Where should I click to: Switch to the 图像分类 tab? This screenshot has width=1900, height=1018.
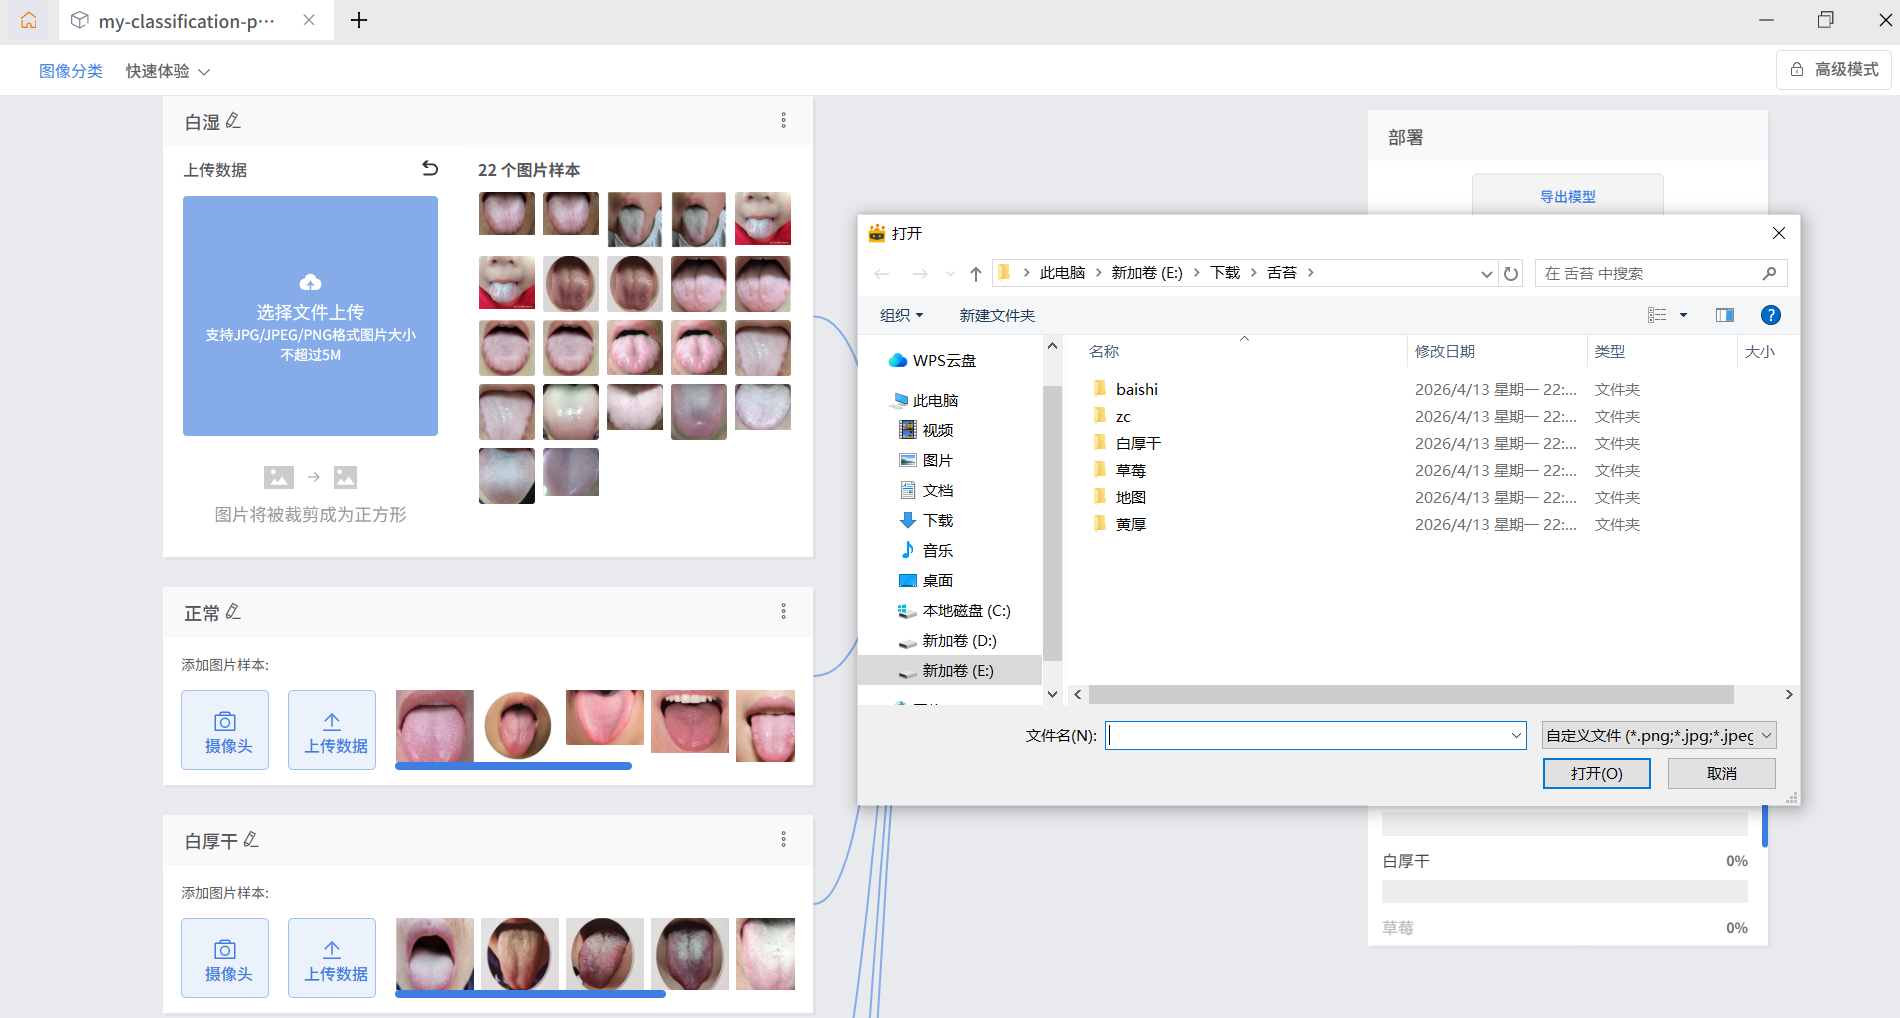71,71
